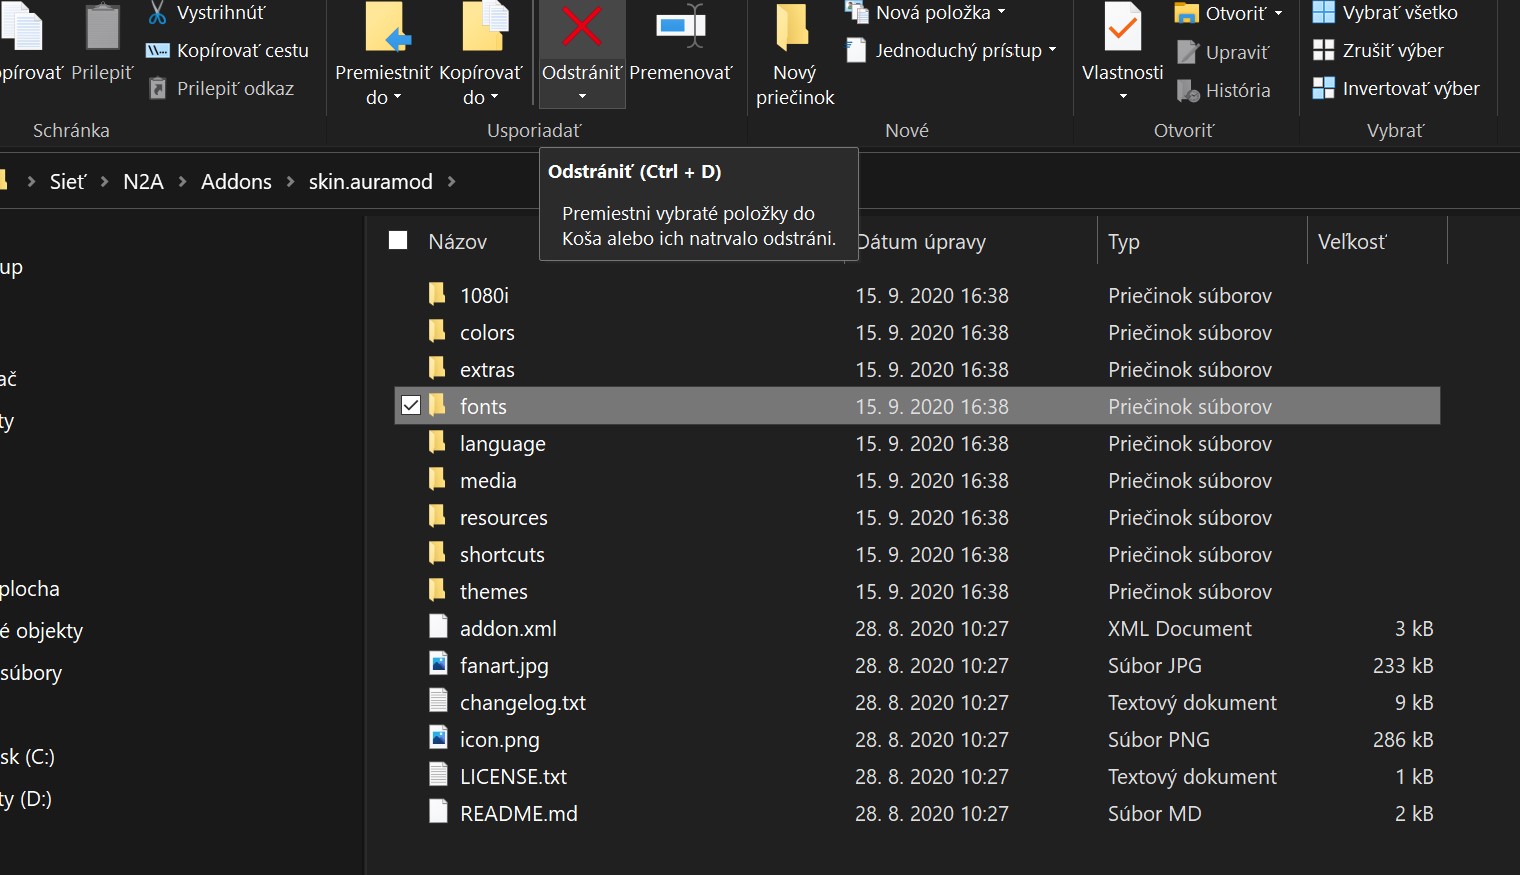
Task: Click the Vystrihnúť scissors icon
Action: (x=157, y=13)
